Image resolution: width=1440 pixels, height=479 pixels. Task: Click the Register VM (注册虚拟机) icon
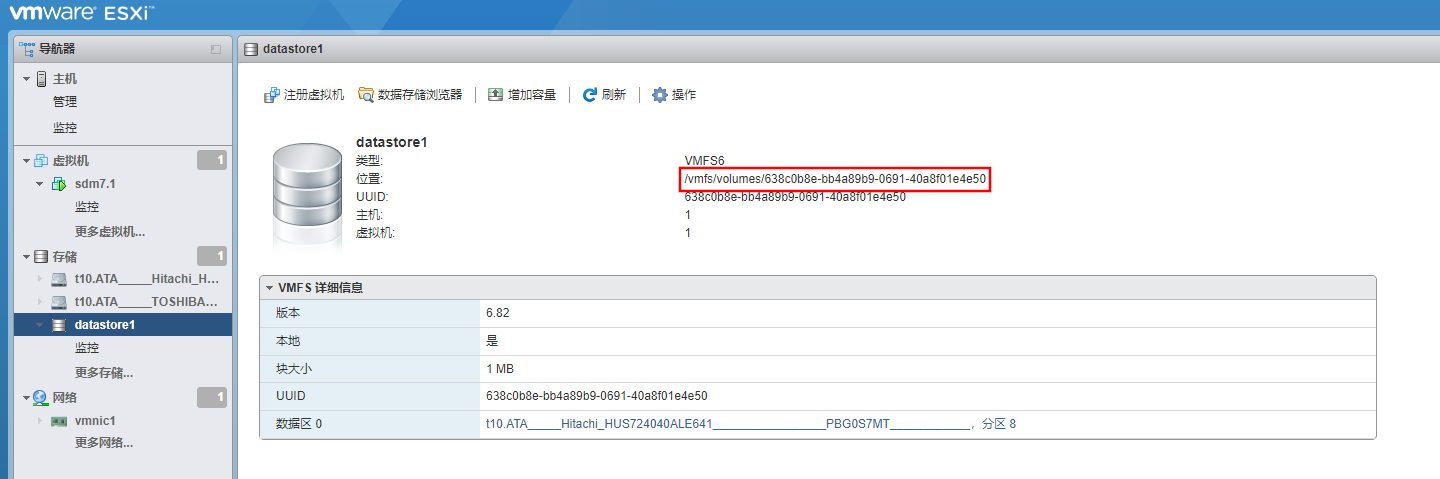pyautogui.click(x=271, y=95)
